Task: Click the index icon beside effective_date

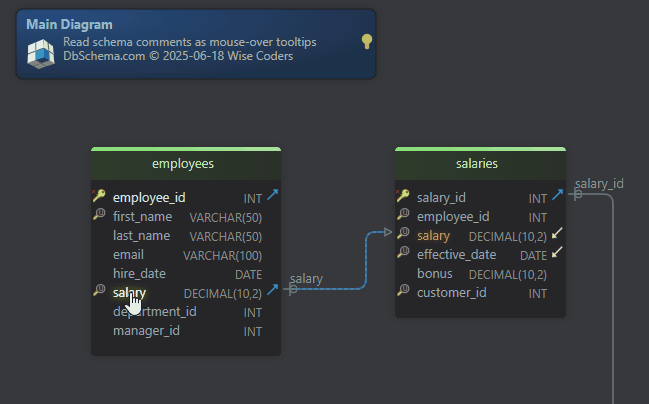Action: tap(403, 252)
